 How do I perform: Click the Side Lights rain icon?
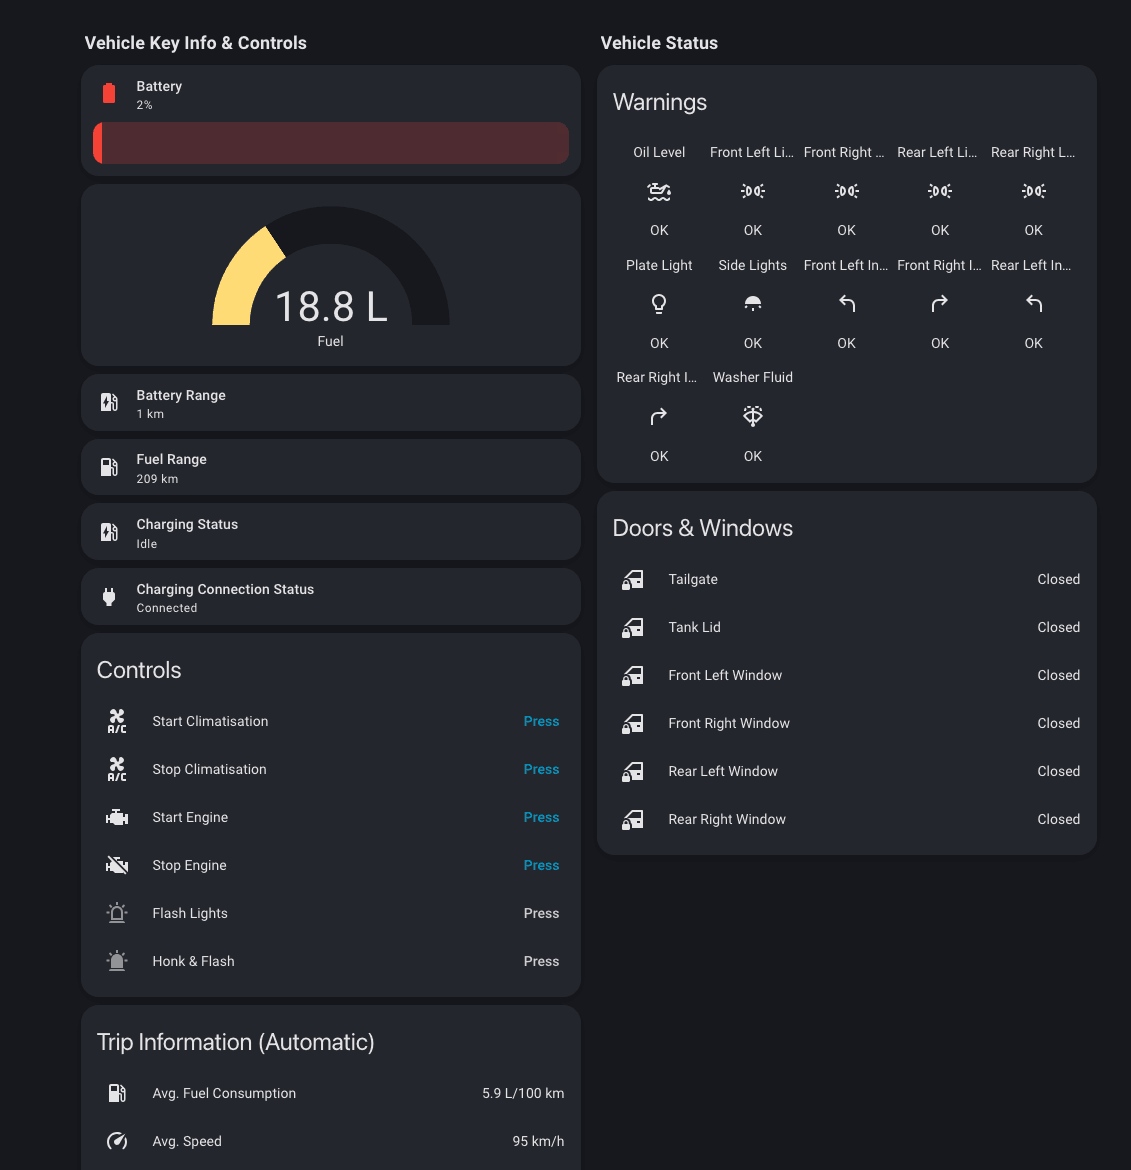pyautogui.click(x=752, y=303)
